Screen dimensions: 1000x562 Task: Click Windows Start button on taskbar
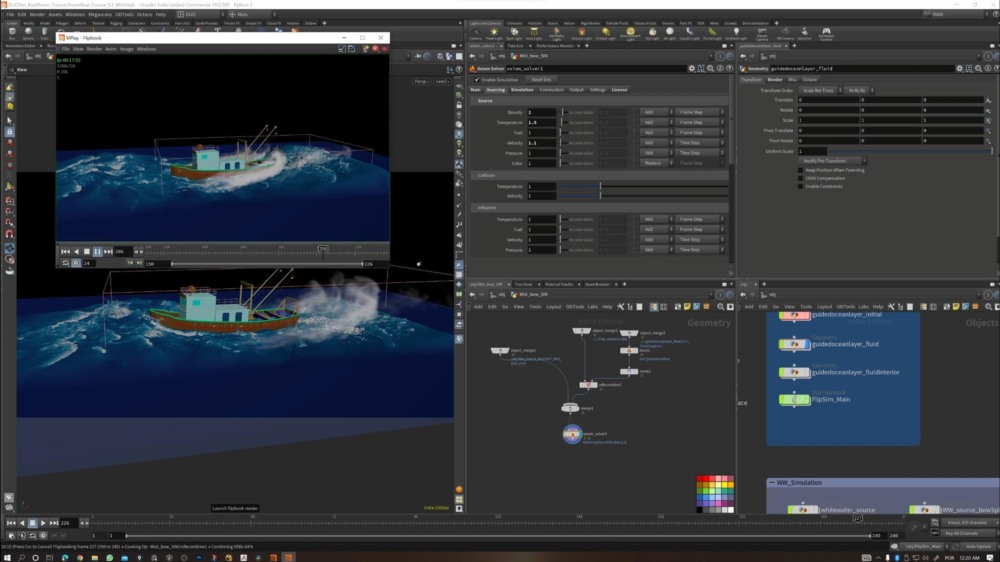(x=6, y=558)
